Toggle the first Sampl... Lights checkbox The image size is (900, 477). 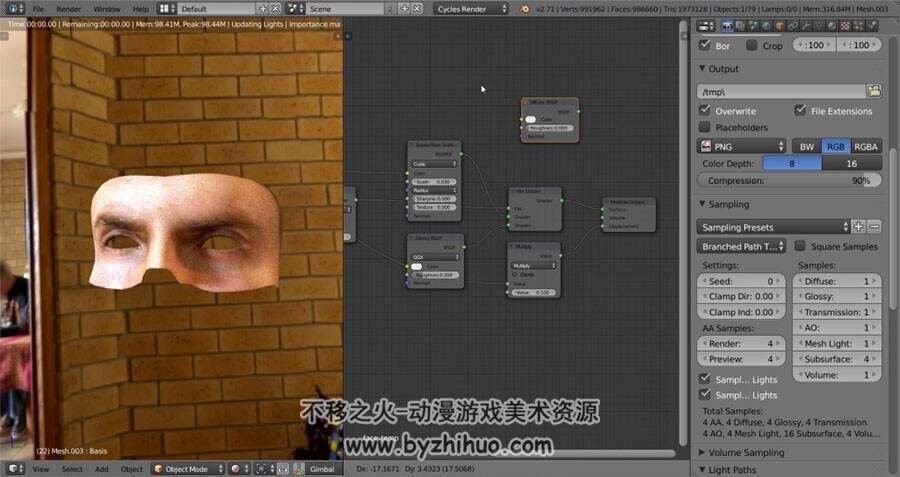[x=705, y=378]
